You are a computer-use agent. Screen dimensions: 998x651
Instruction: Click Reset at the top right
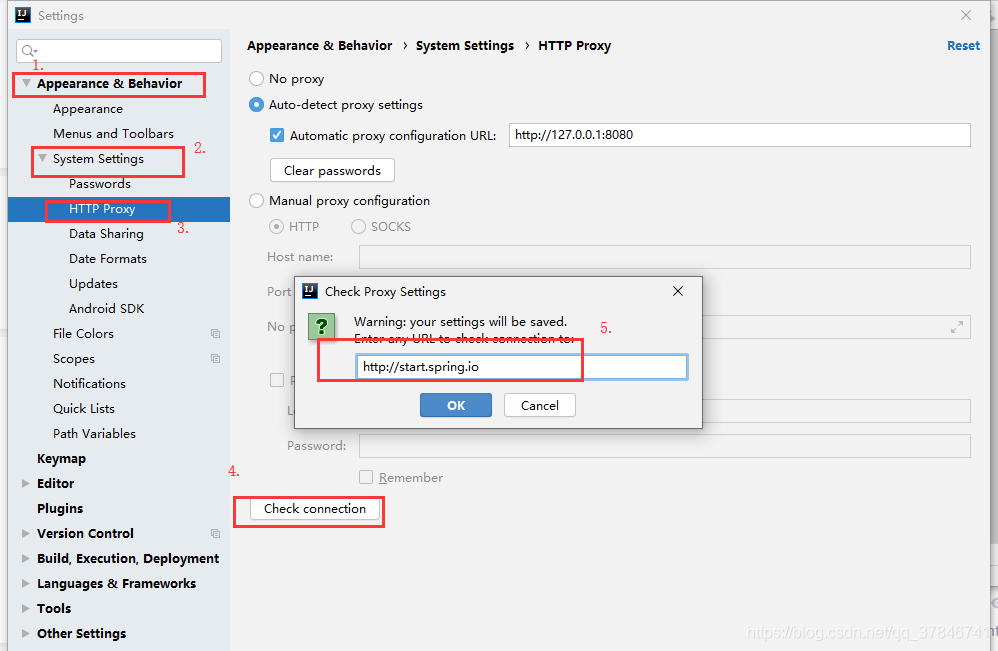click(x=962, y=45)
